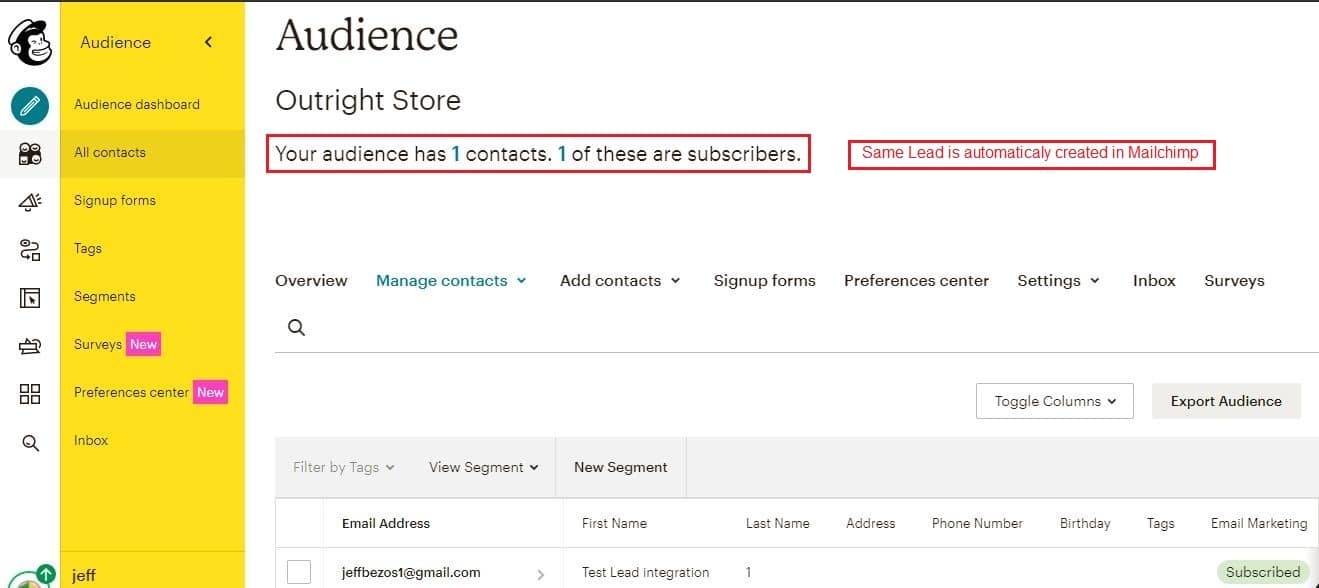Image resolution: width=1319 pixels, height=588 pixels.
Task: Click the Export Audience button
Action: coord(1226,401)
